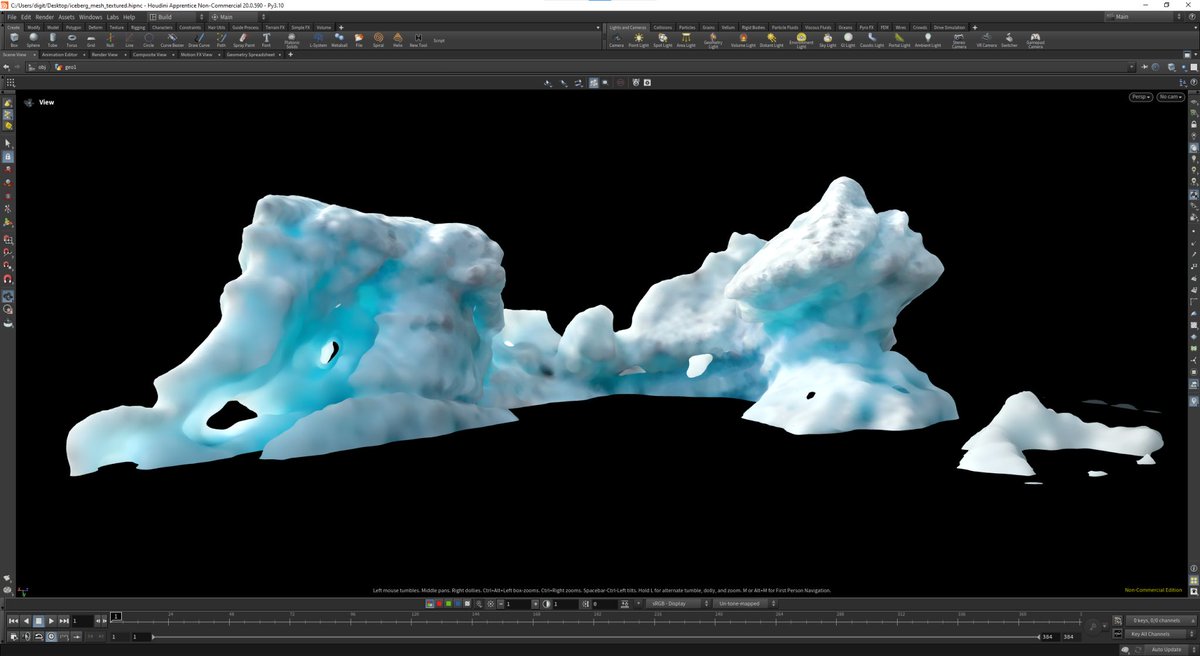Select the Line shelf tool
Viewport: 1200px width, 656px height.
pyautogui.click(x=129, y=40)
